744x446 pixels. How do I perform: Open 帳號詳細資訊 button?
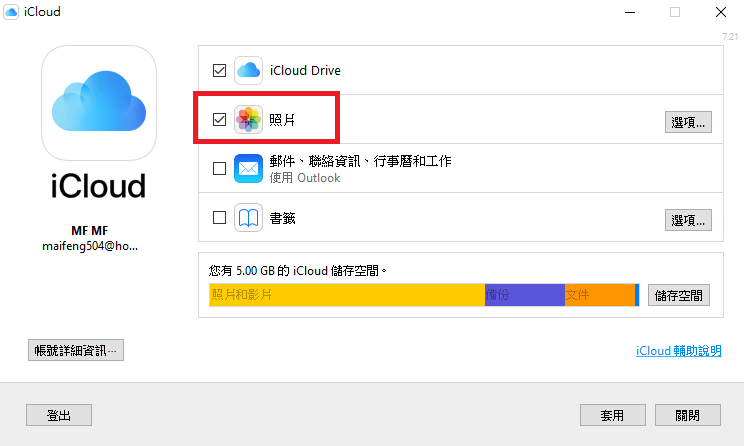(x=76, y=350)
